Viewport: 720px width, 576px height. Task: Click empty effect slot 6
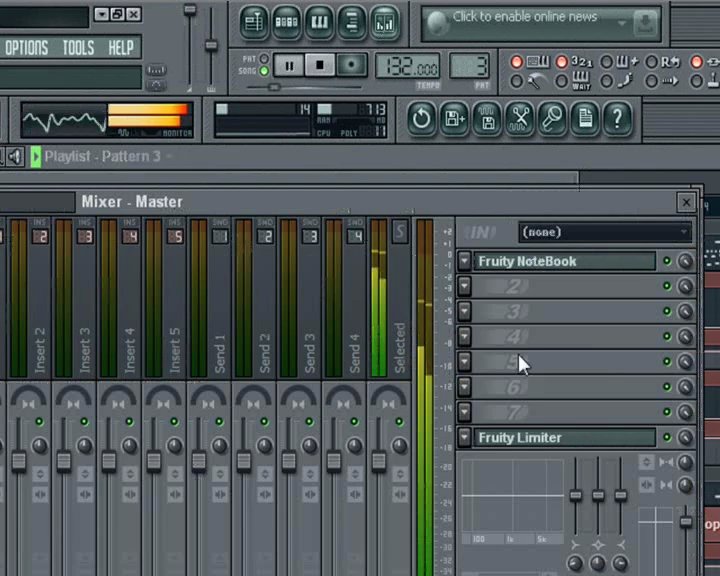coord(565,387)
